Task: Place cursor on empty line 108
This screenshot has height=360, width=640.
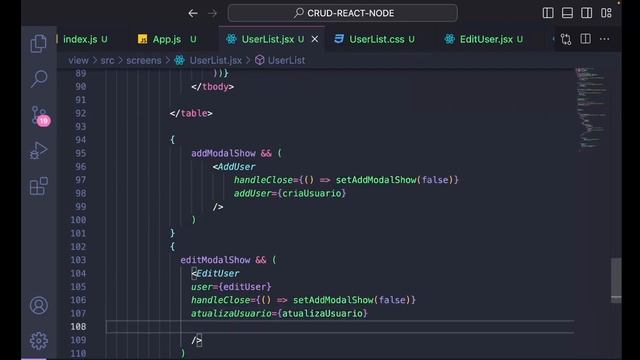Action: click(x=340, y=327)
